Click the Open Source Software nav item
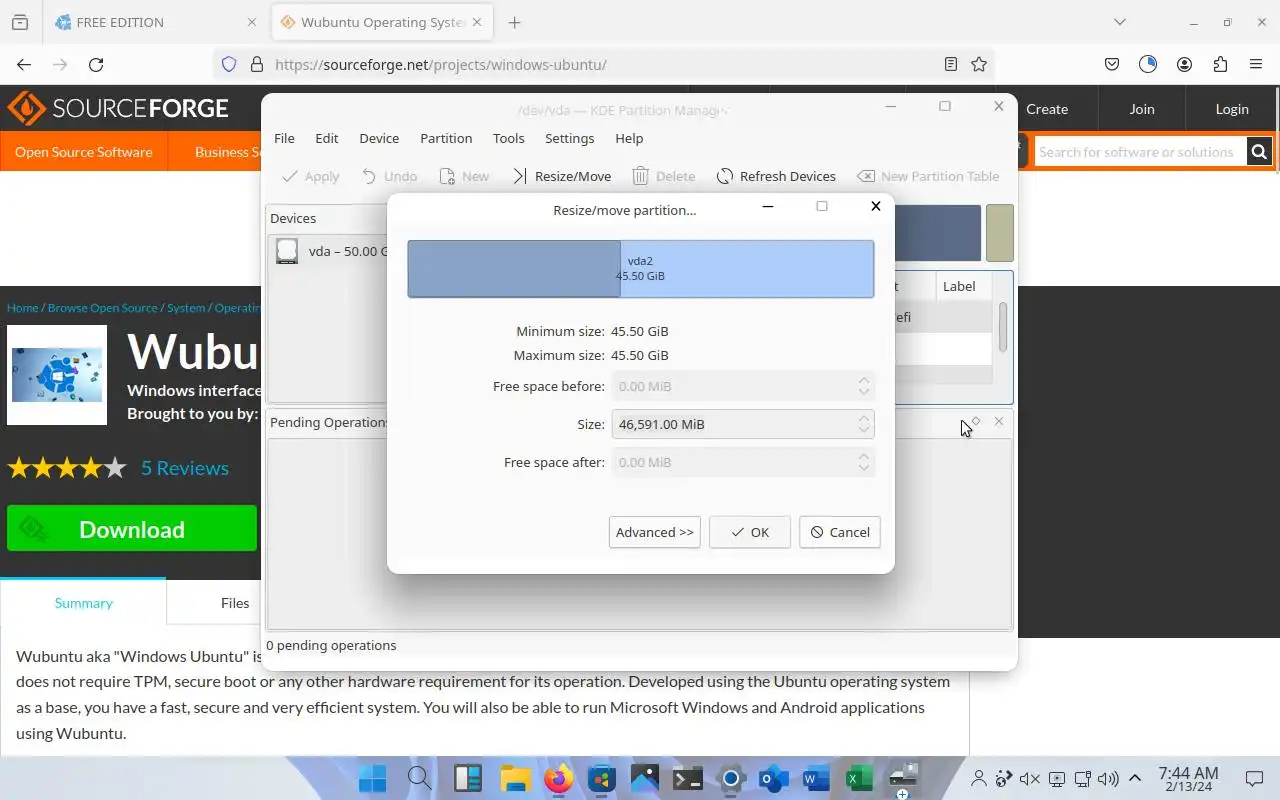Viewport: 1280px width, 800px height. click(84, 152)
